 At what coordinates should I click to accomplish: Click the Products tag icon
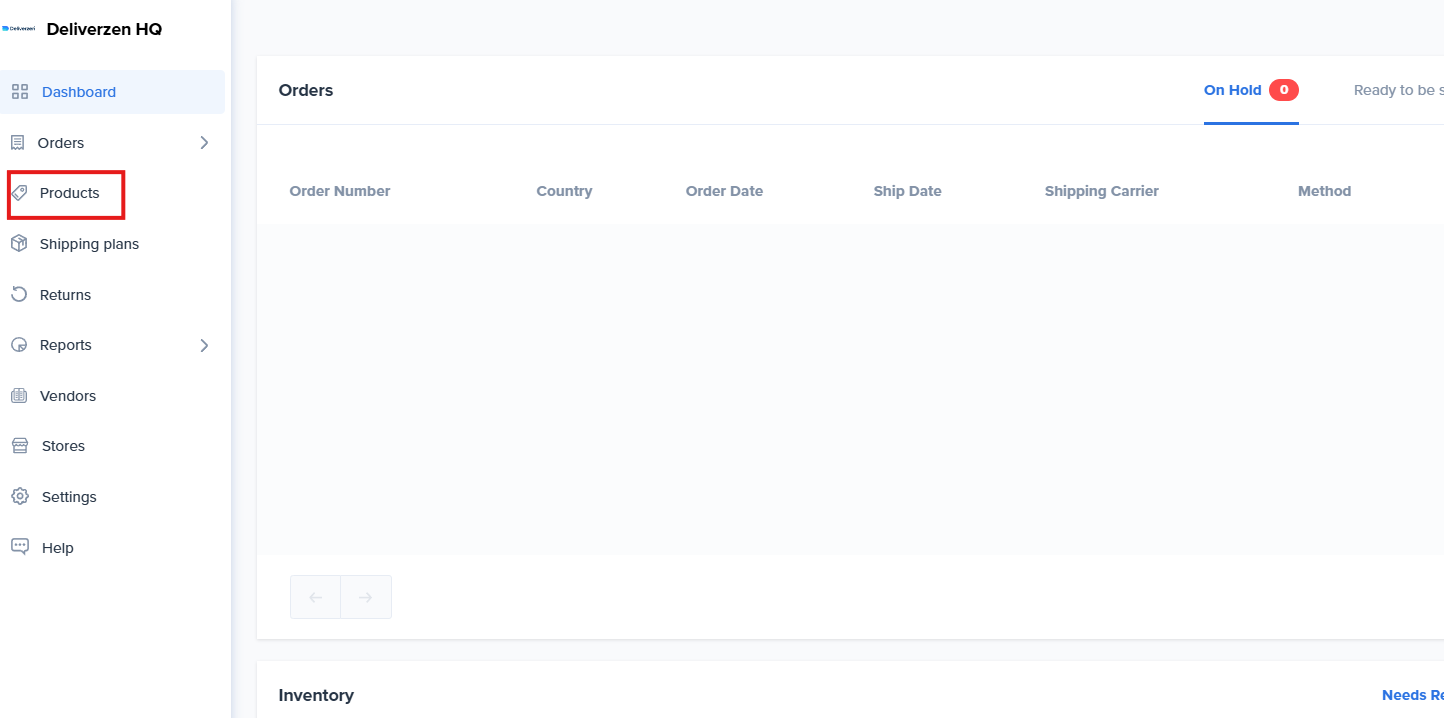pyautogui.click(x=19, y=193)
